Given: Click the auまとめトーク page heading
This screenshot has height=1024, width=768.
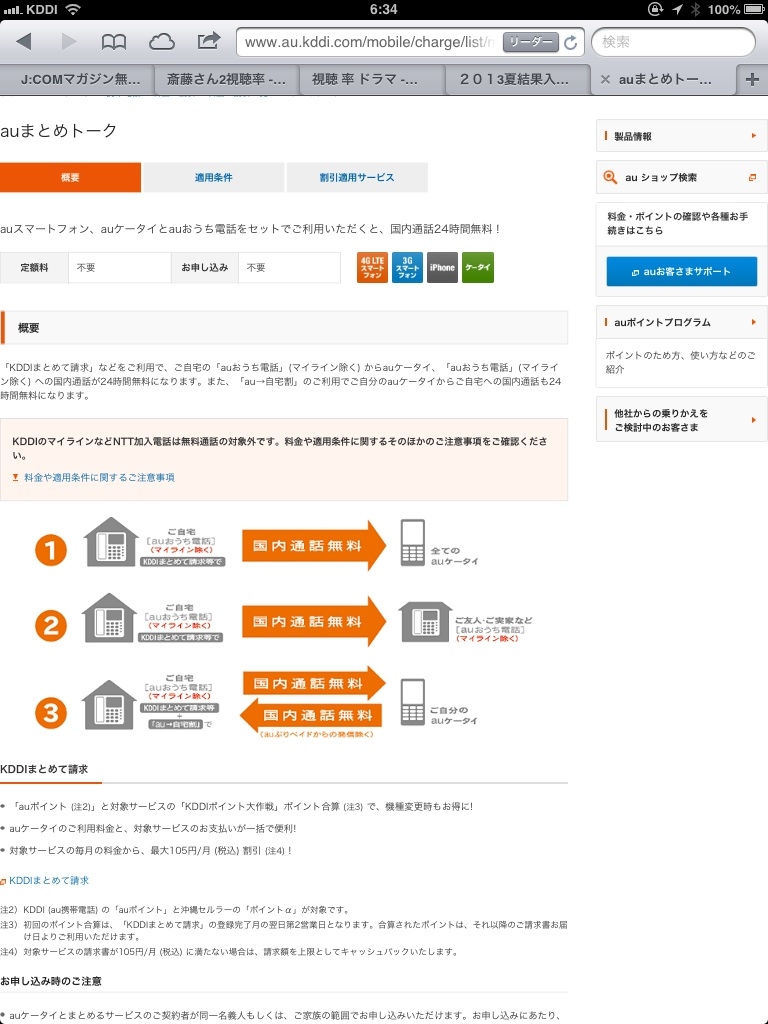Looking at the screenshot, I should (x=59, y=131).
